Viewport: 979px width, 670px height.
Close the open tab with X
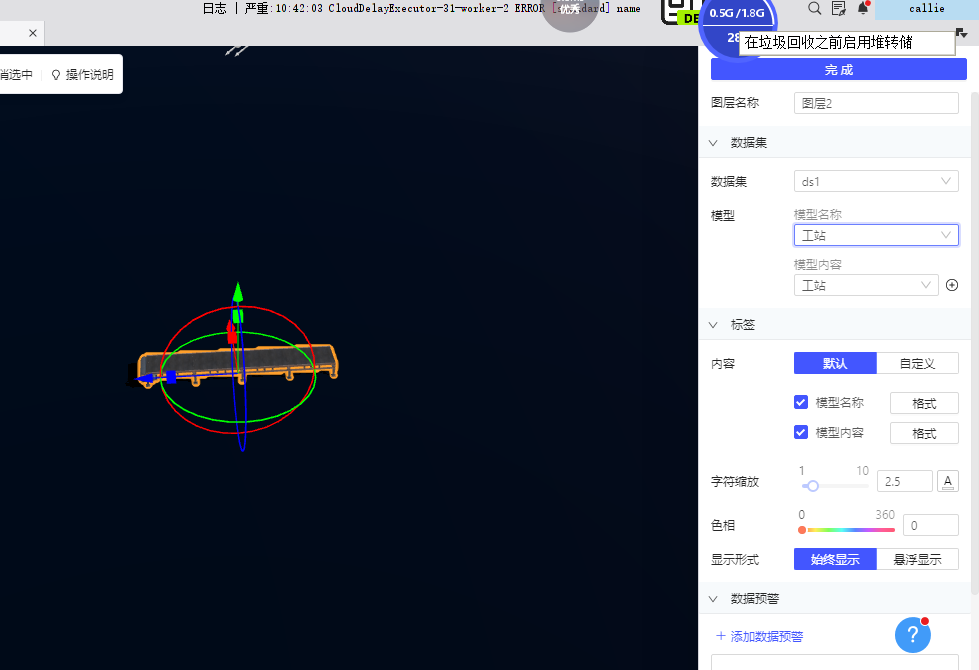32,33
